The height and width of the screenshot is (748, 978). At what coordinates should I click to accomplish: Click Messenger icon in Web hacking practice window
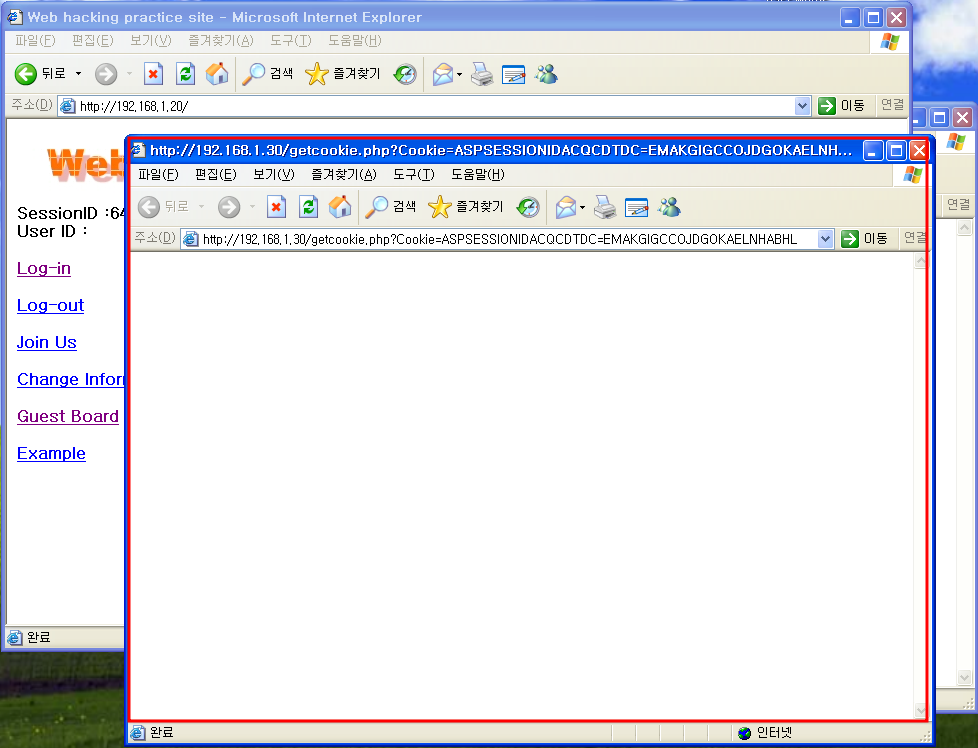point(546,74)
